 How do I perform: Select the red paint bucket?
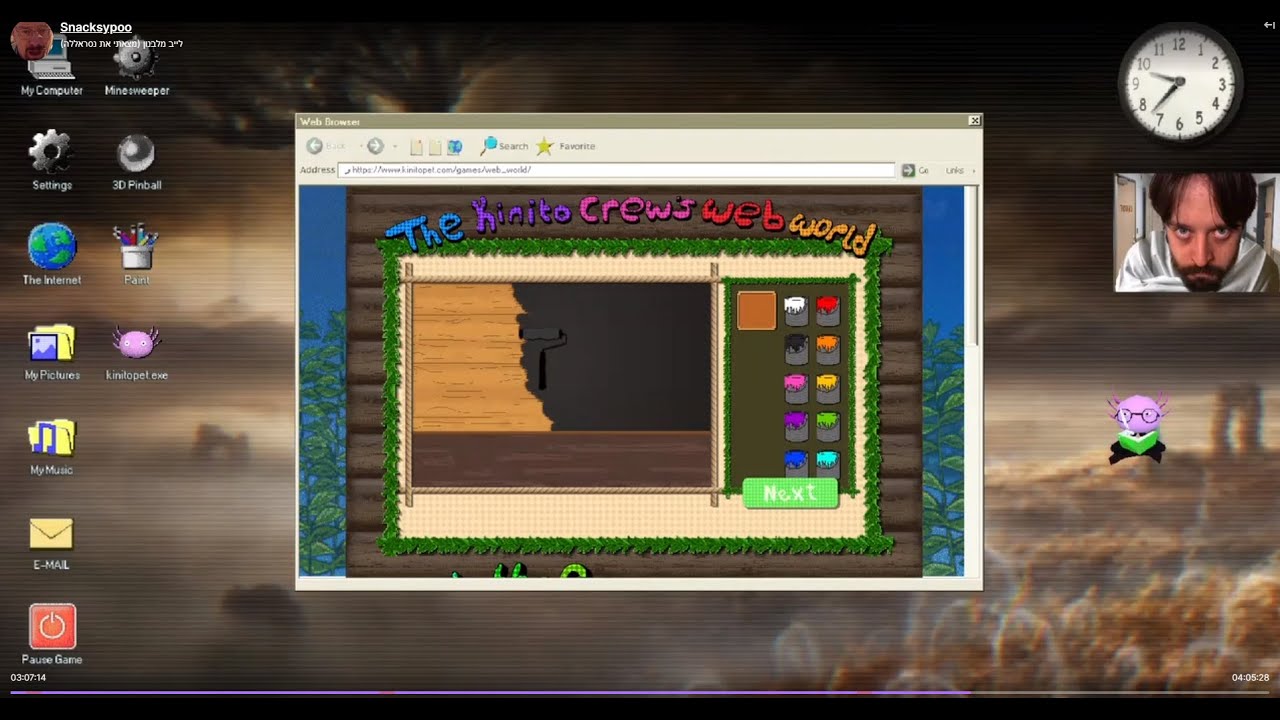click(827, 310)
